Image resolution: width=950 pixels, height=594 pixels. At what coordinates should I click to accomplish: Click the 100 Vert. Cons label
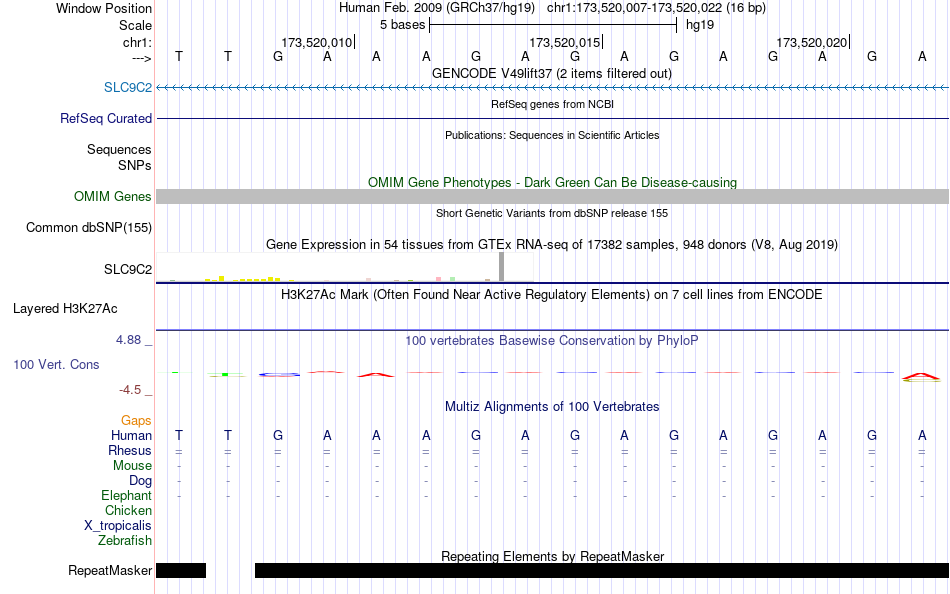coord(56,364)
